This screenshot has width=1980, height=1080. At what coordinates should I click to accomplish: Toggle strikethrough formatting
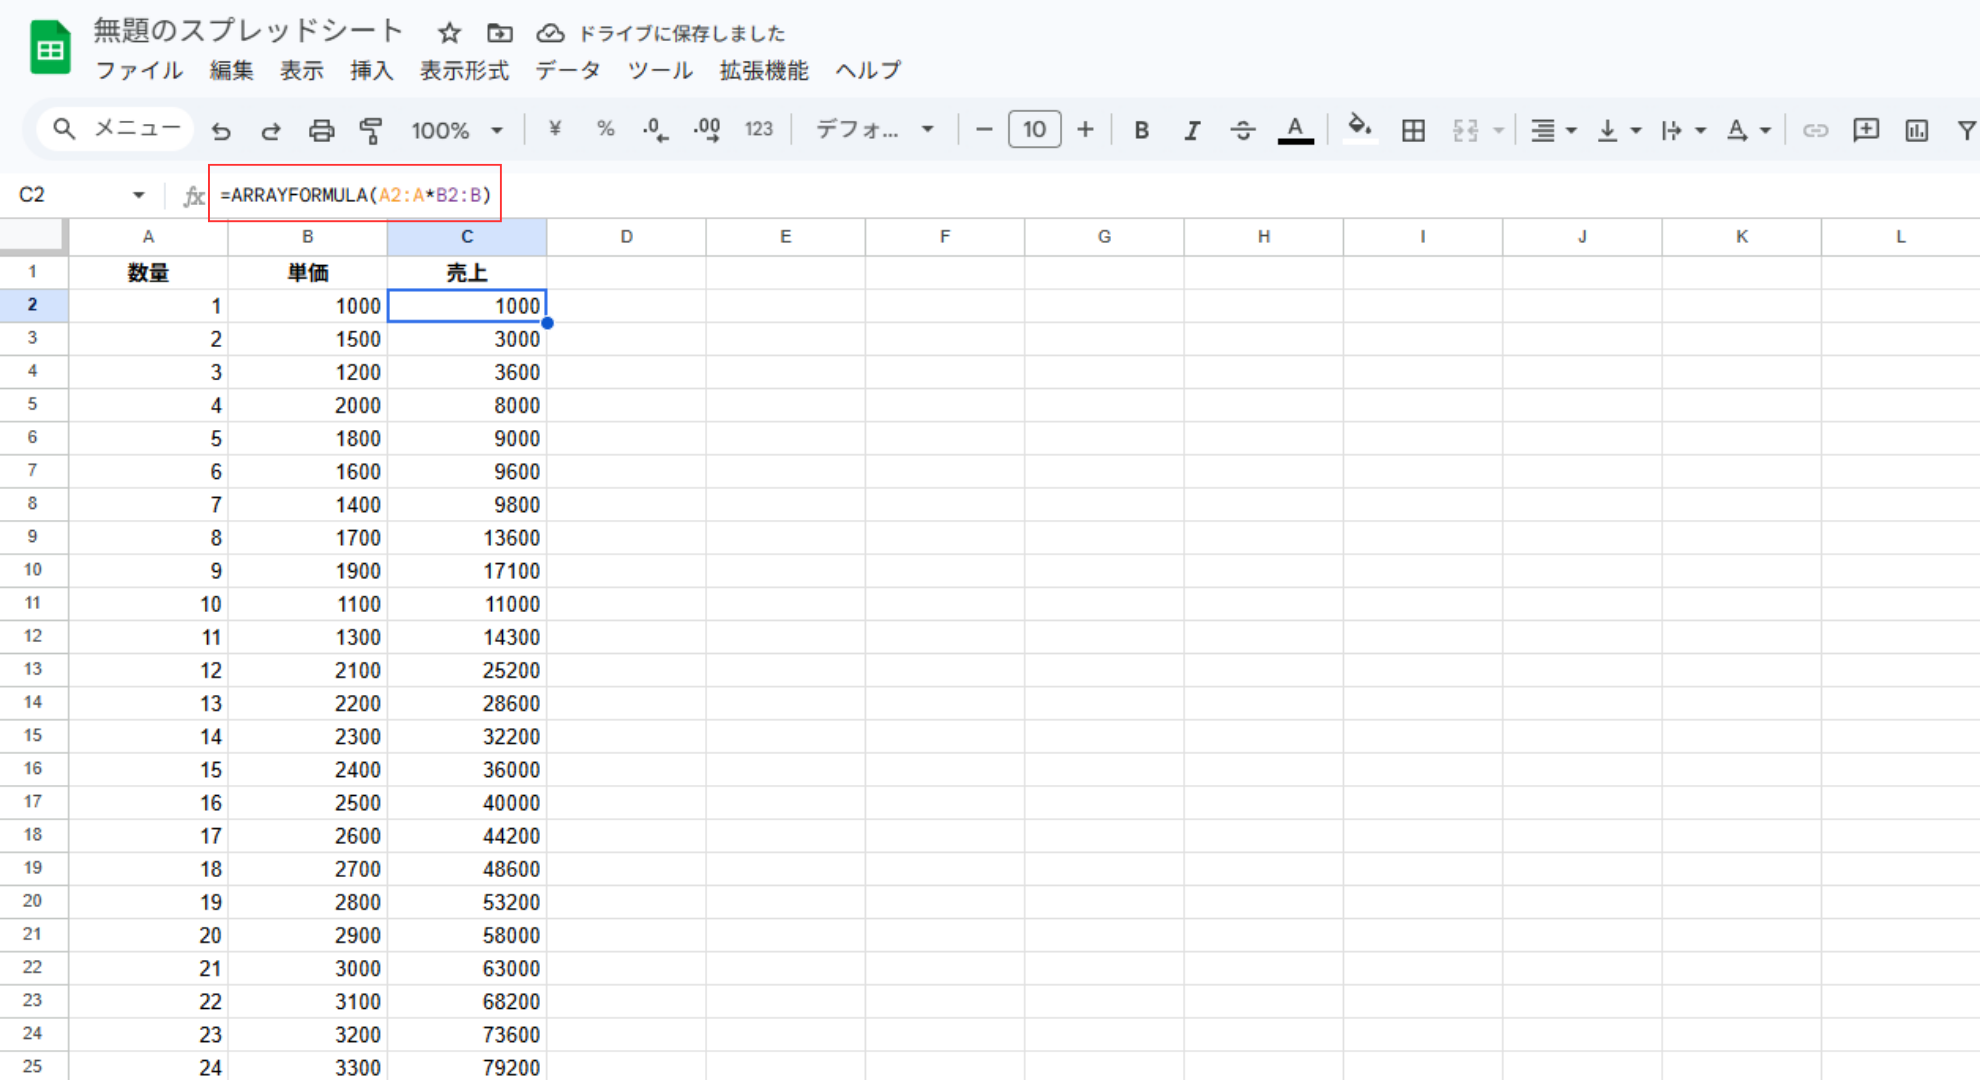[x=1242, y=130]
